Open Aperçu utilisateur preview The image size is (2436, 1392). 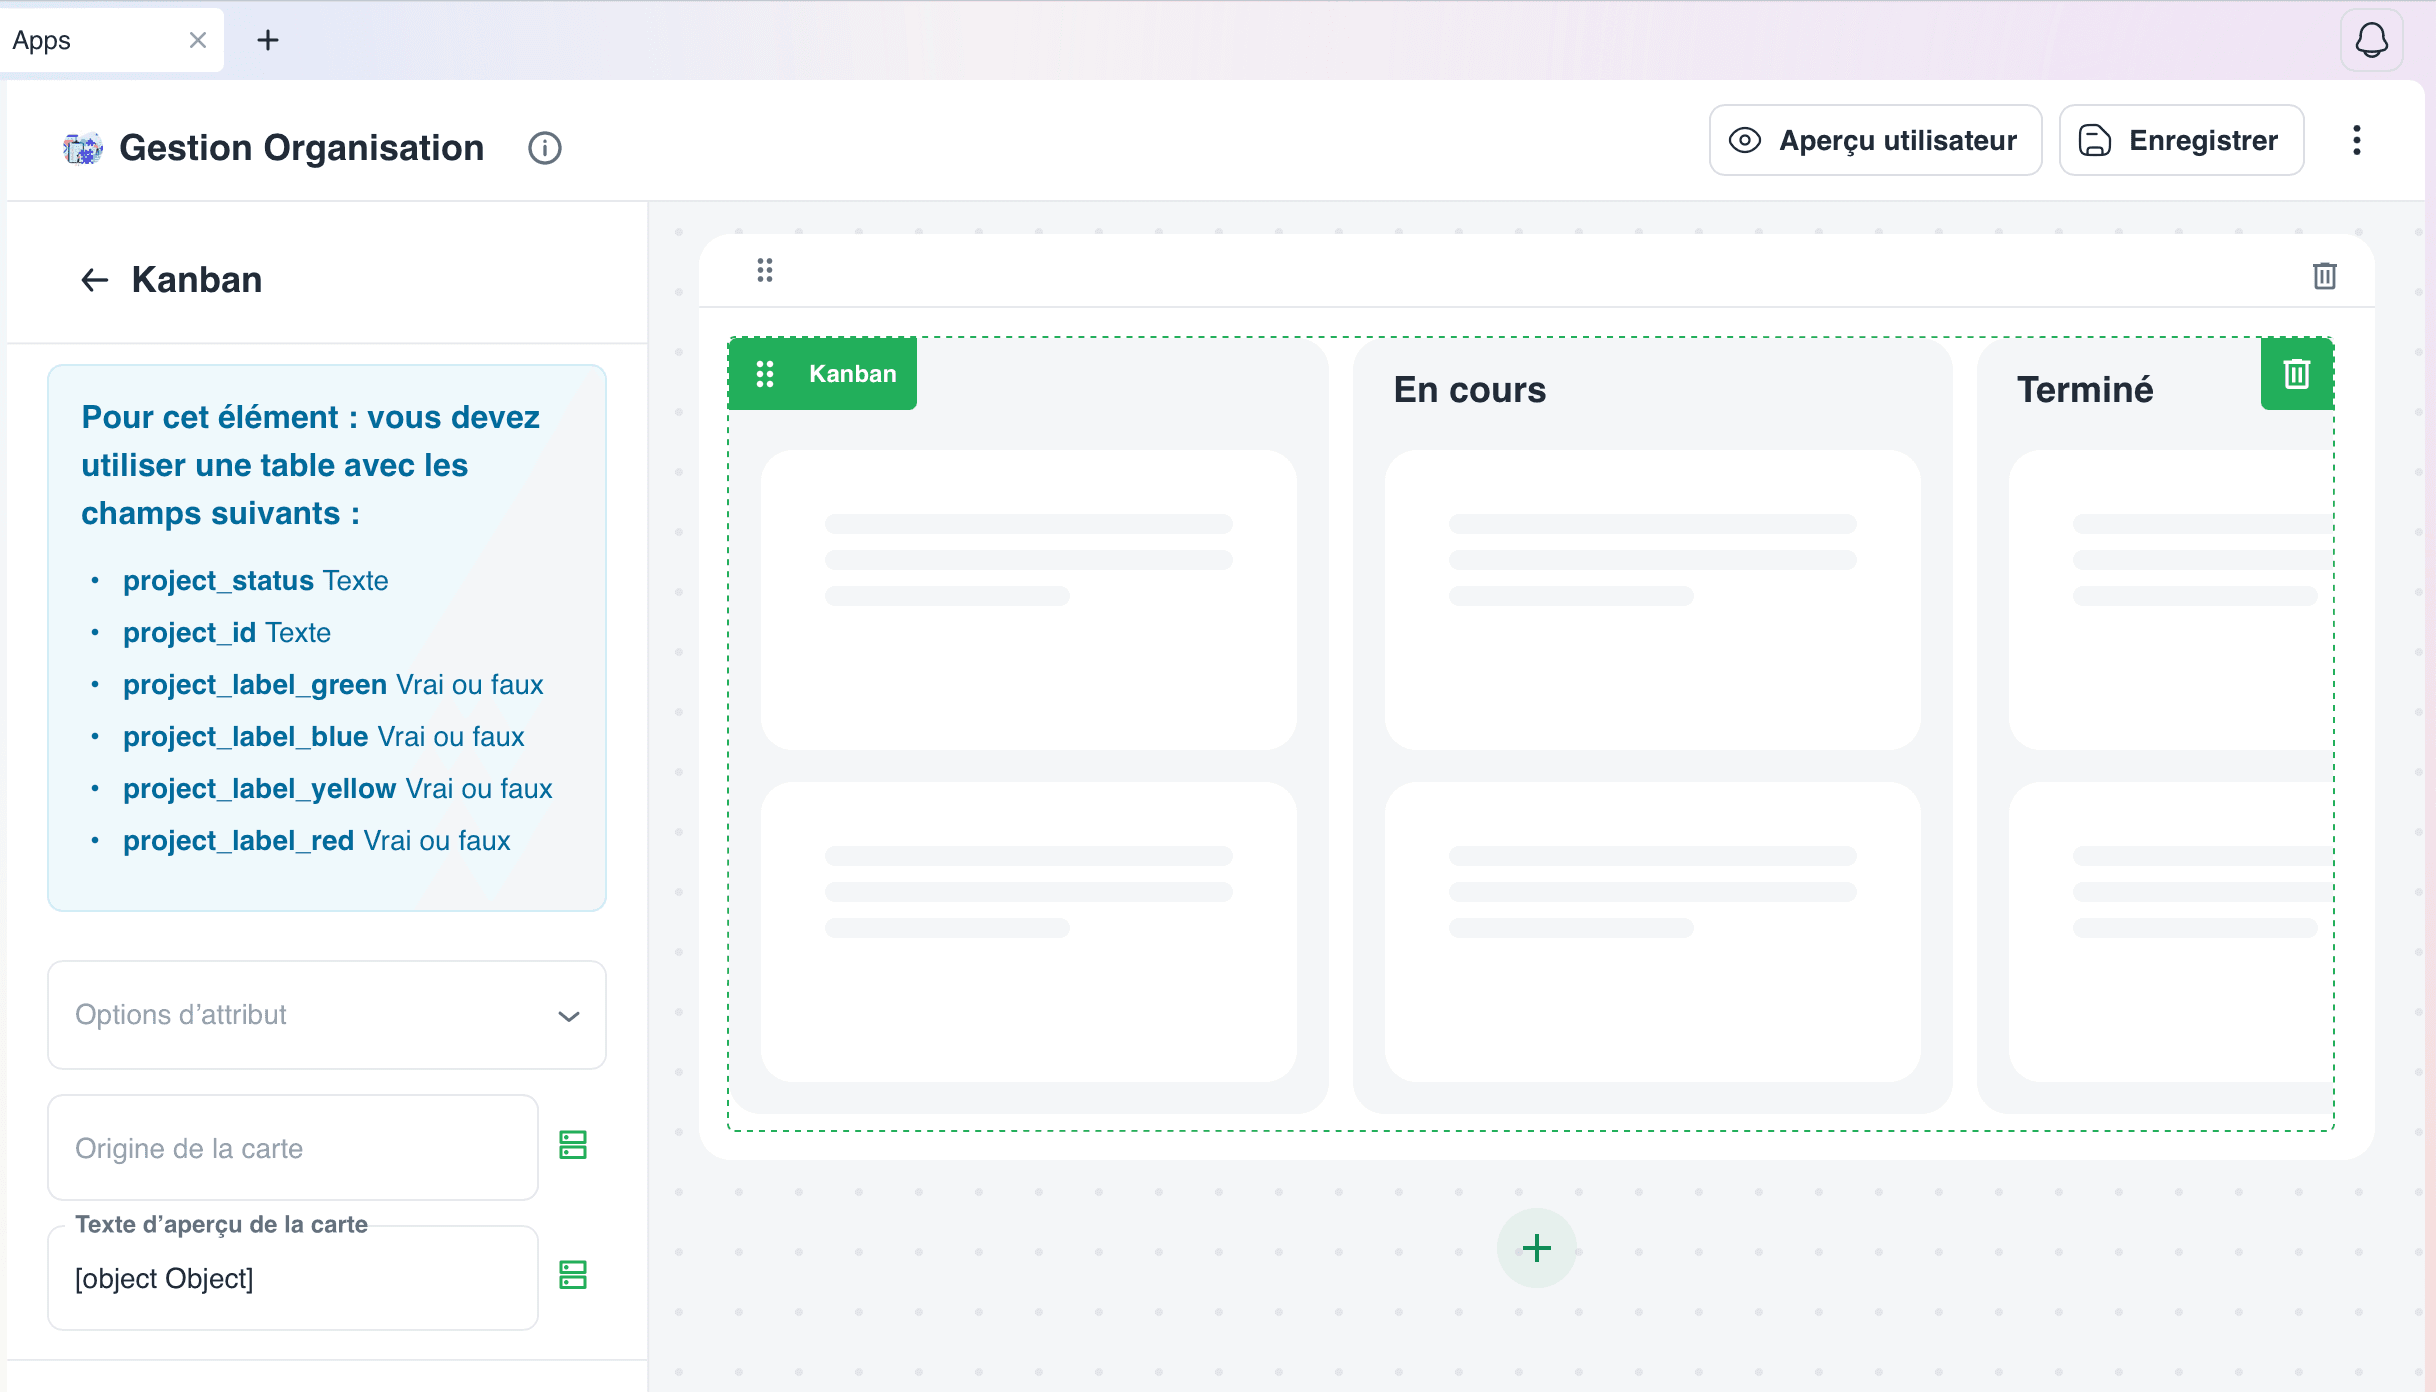(x=1875, y=140)
